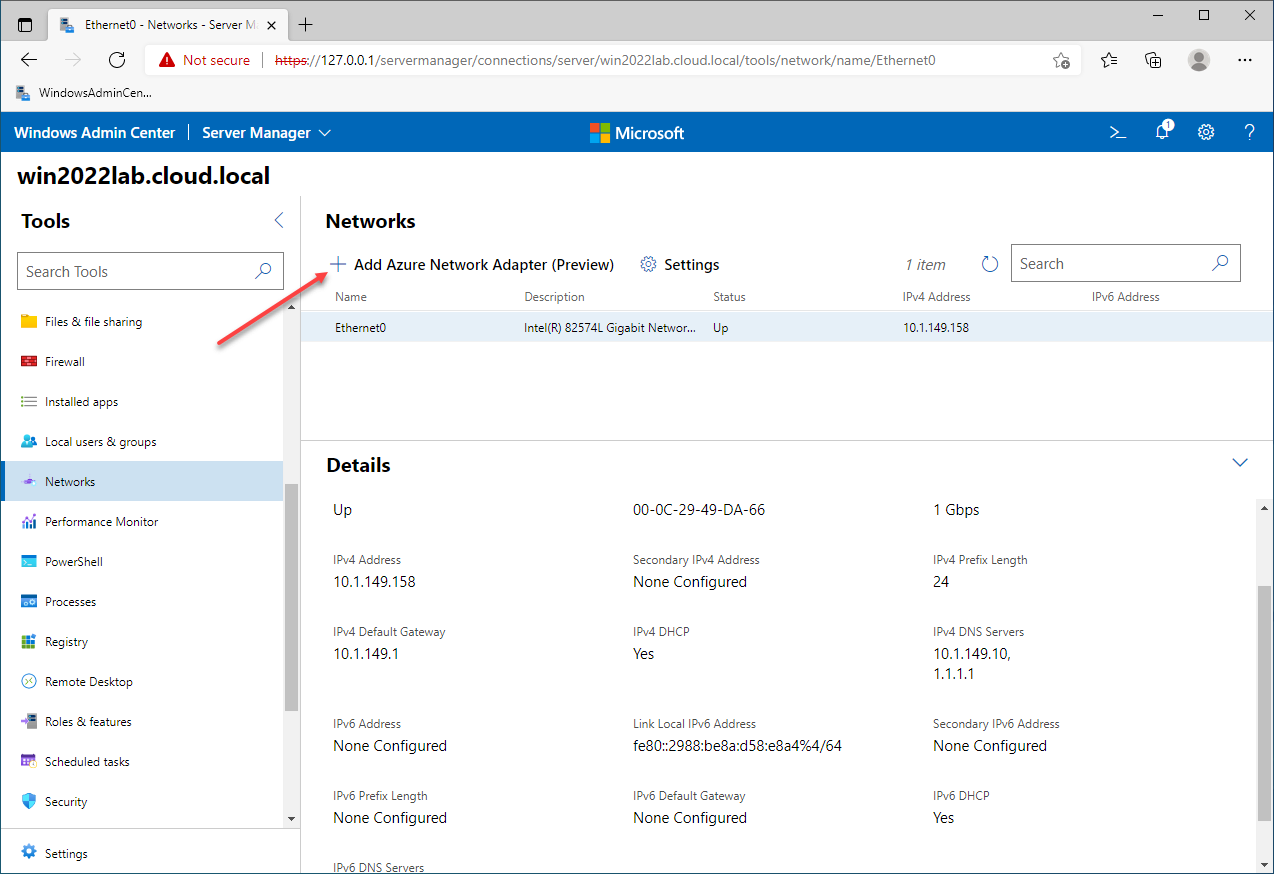Open browser Settings and more menu
Screen dimensions: 1274x874
(x=1245, y=60)
